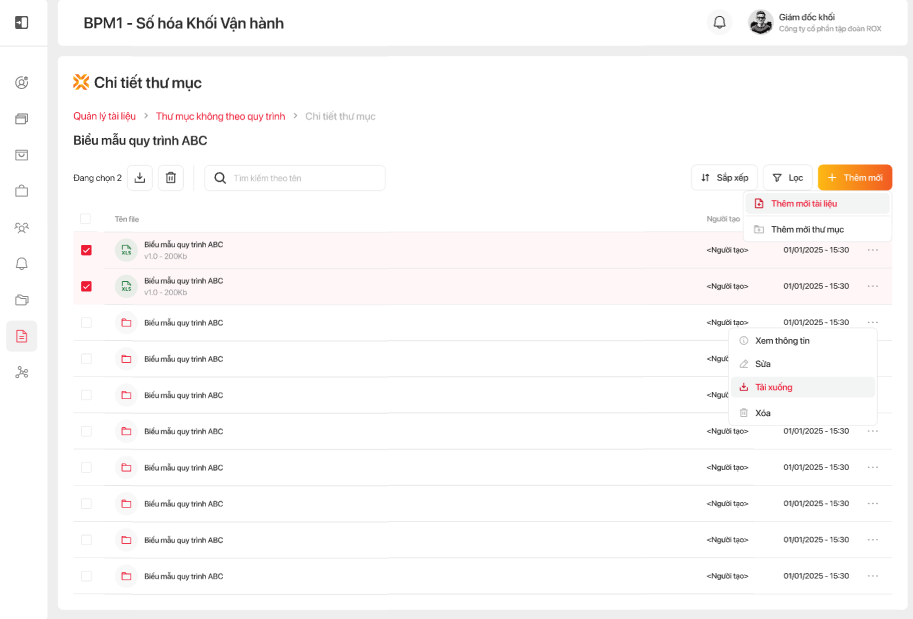The width and height of the screenshot is (913, 619).
Task: Click the orange Thêm mới button
Action: click(855, 178)
